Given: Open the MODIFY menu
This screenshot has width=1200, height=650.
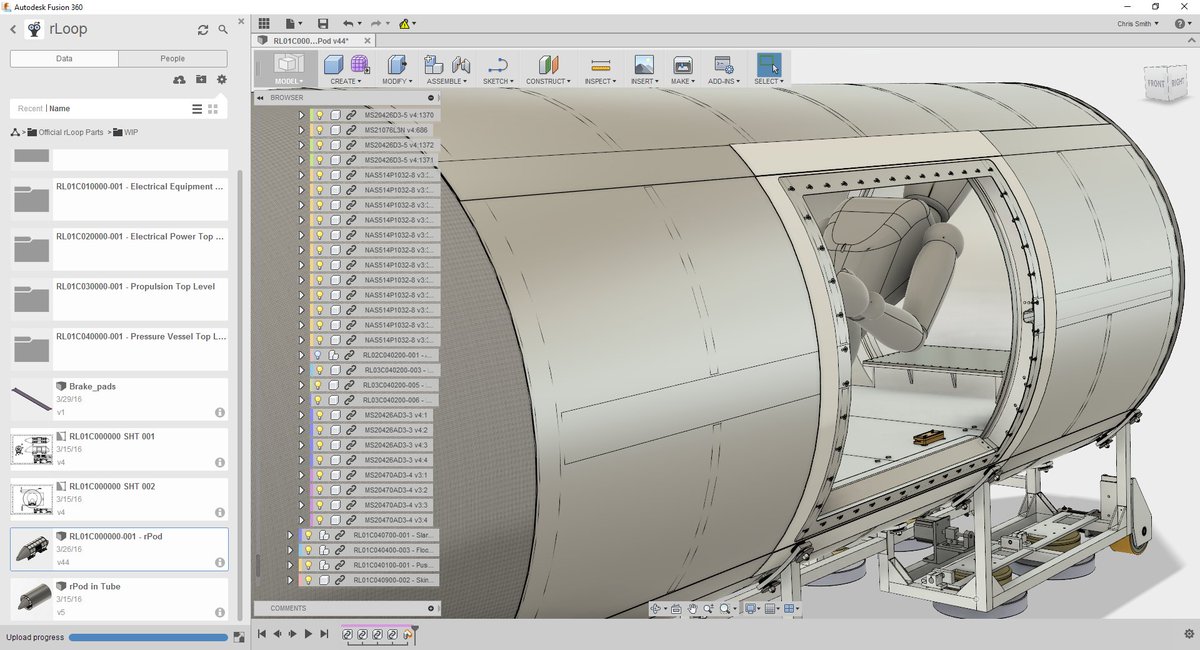Looking at the screenshot, I should pyautogui.click(x=398, y=81).
